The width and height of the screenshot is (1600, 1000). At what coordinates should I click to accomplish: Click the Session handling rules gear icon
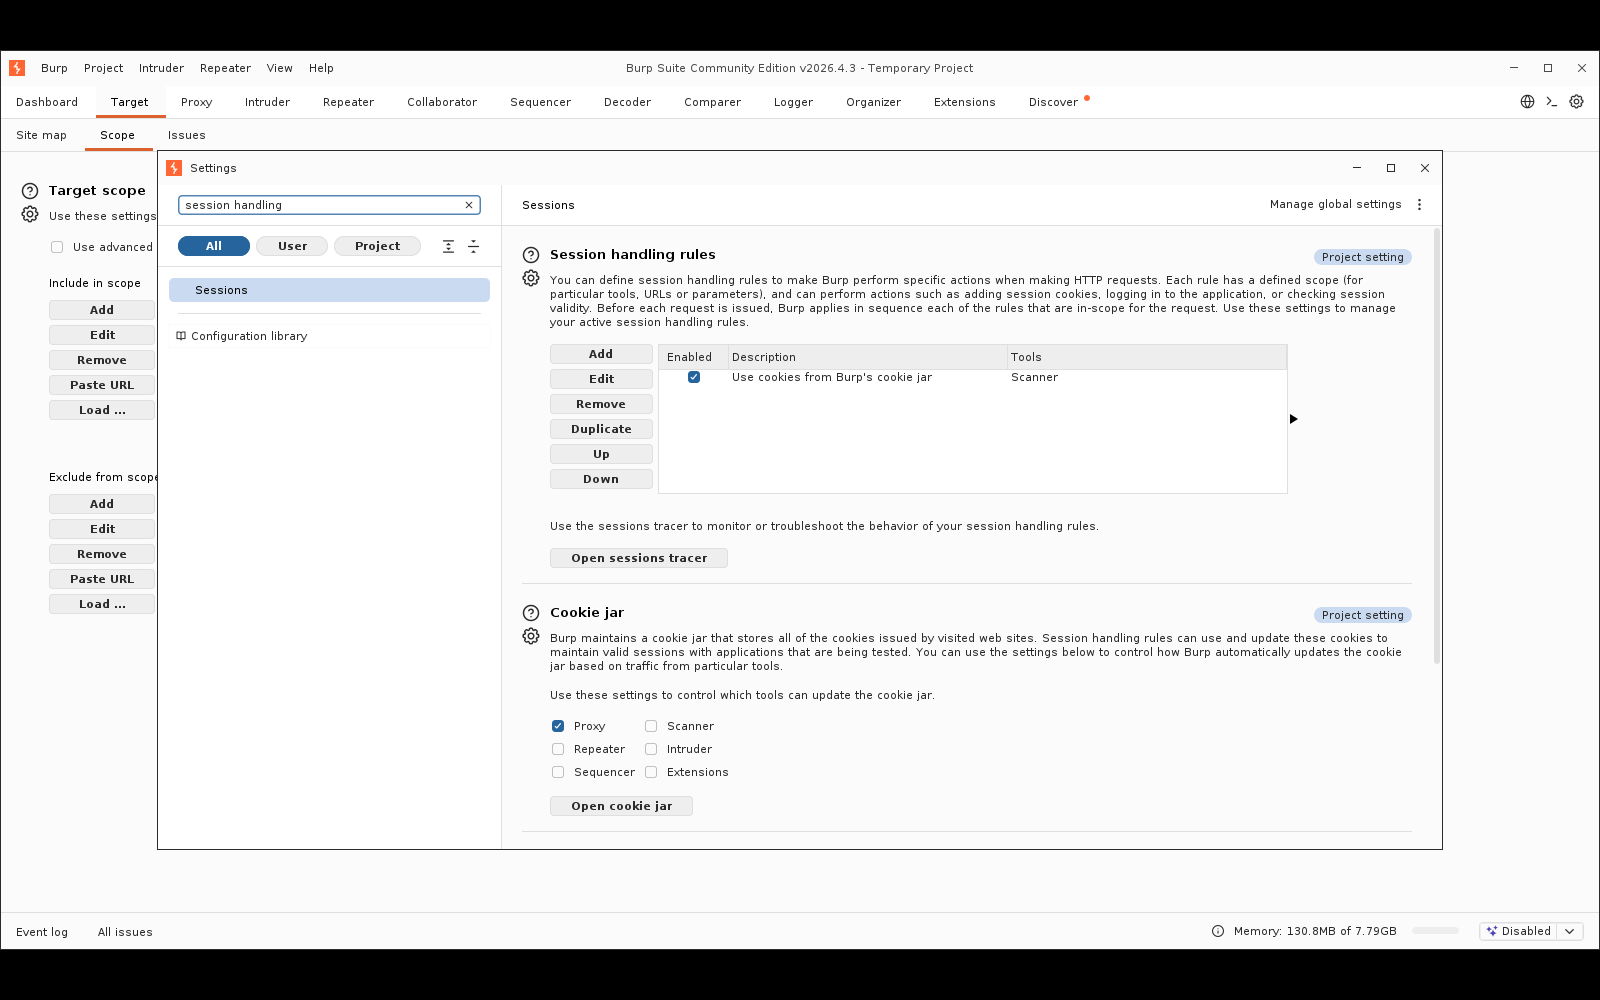coord(531,279)
